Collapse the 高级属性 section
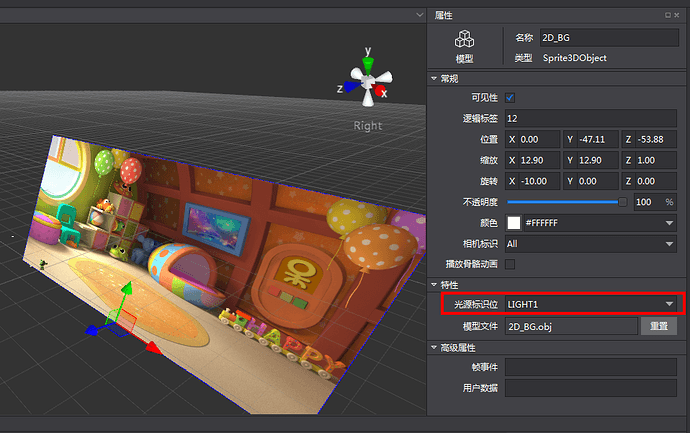The width and height of the screenshot is (690, 433). (x=434, y=348)
